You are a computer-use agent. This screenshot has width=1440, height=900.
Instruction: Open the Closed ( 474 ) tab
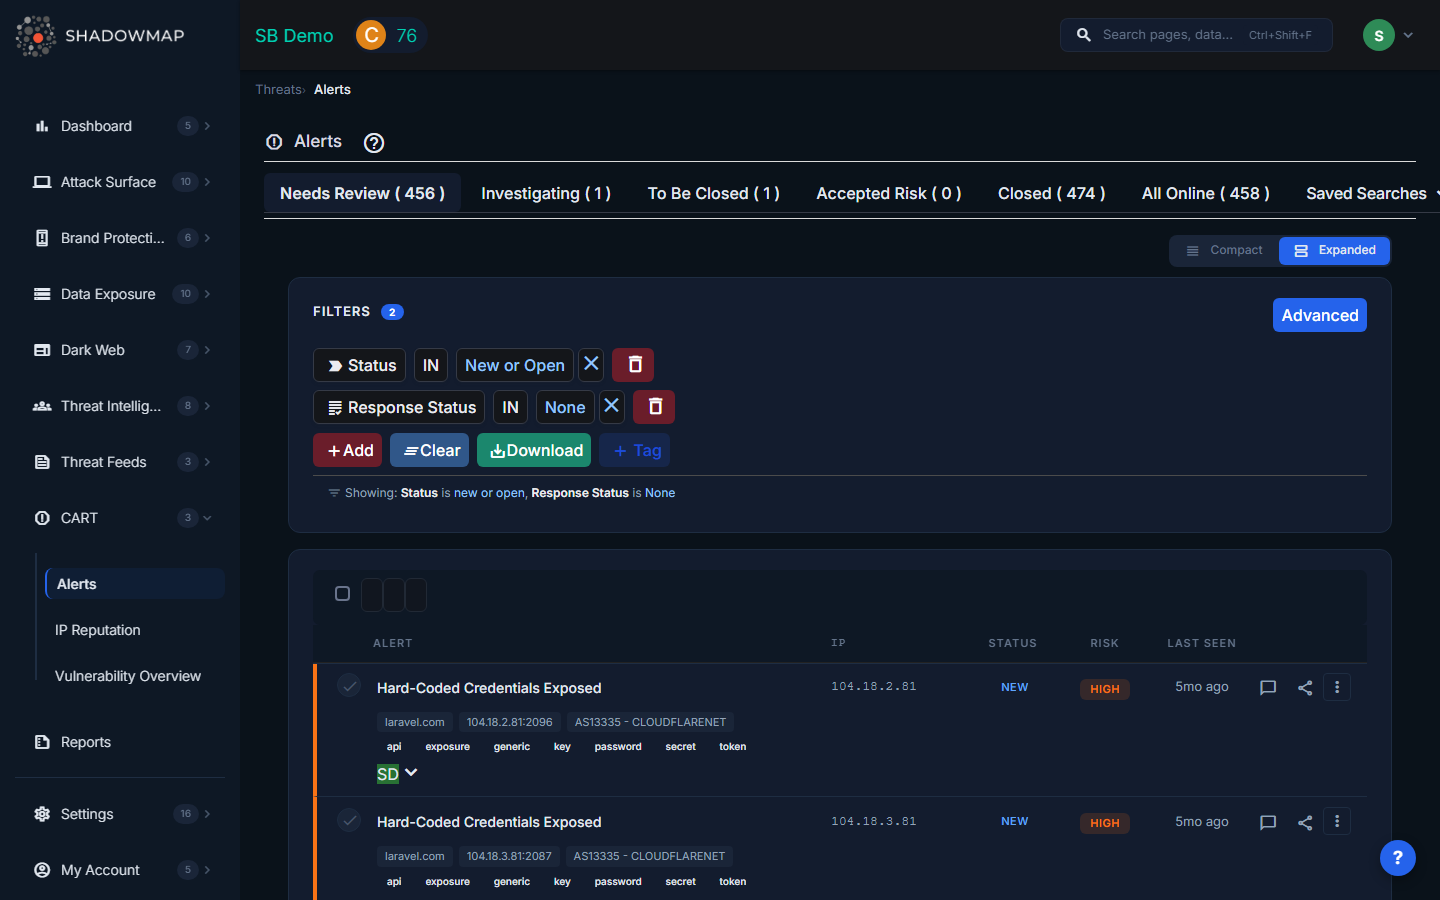point(1051,194)
